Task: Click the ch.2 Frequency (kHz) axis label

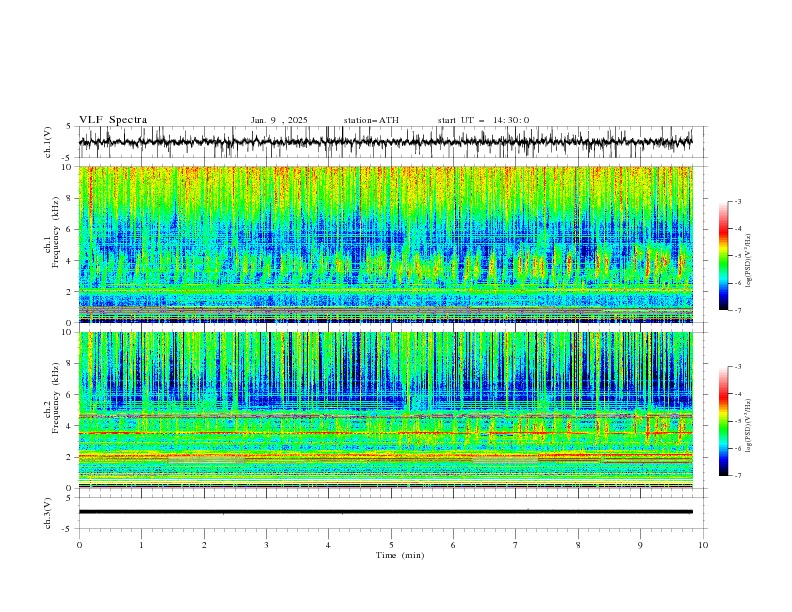Action: pyautogui.click(x=52, y=398)
